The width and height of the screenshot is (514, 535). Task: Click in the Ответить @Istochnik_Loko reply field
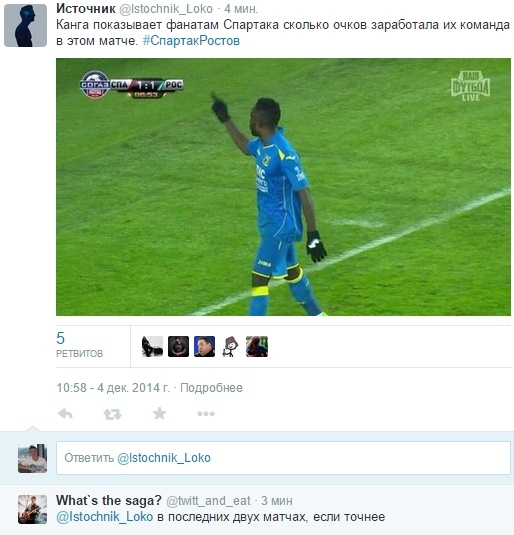[x=283, y=458]
